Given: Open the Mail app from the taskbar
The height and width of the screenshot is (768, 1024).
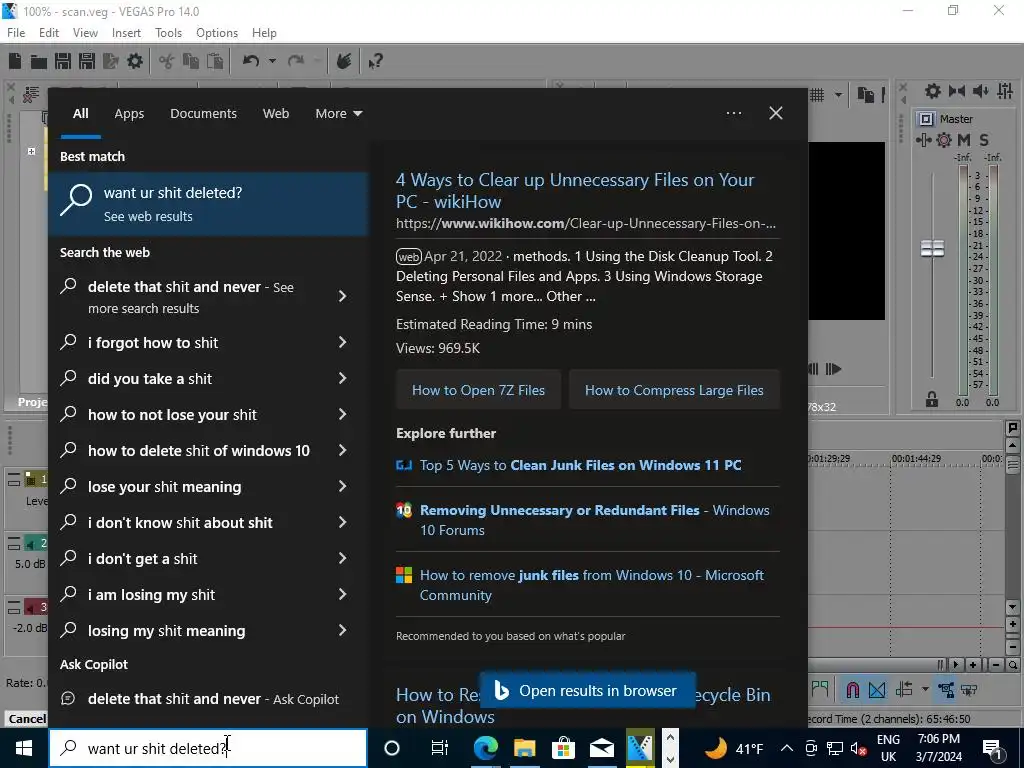Looking at the screenshot, I should point(601,748).
